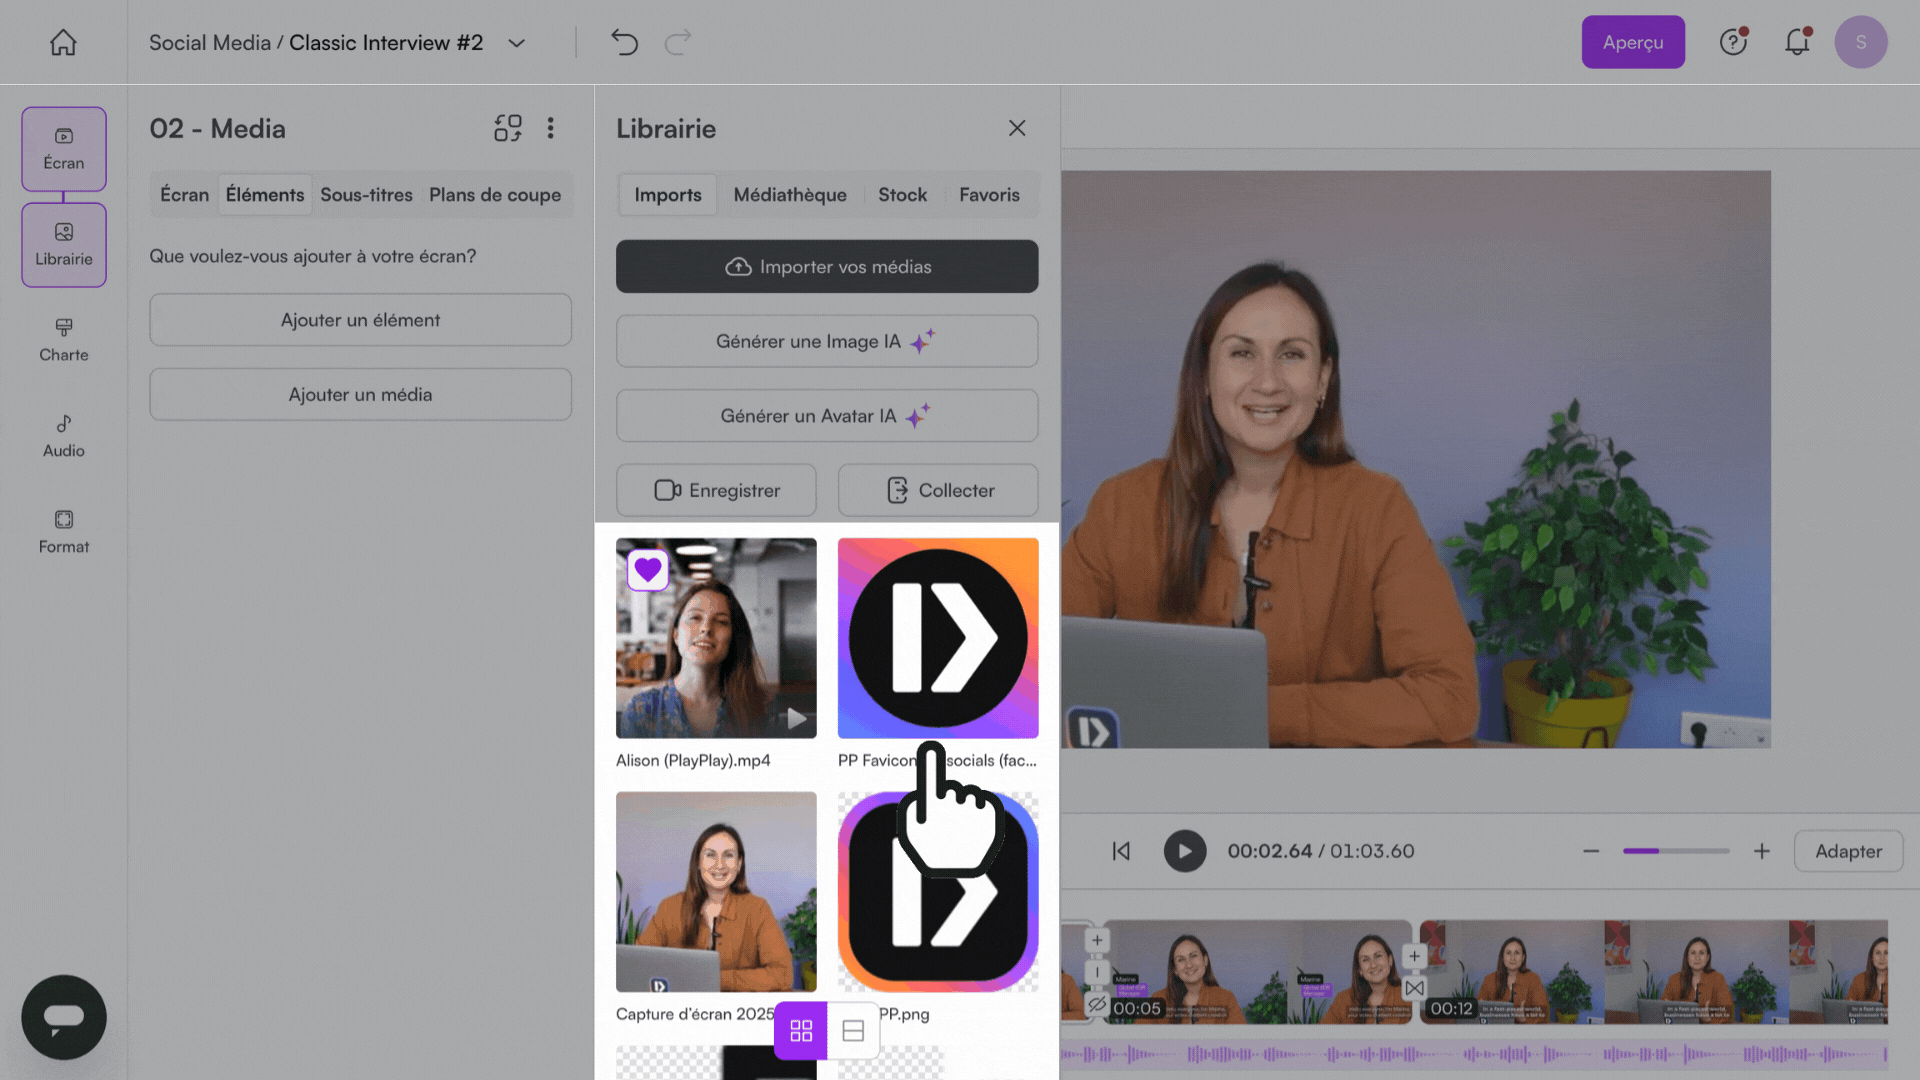
Task: Toggle favorite heart on Alison video
Action: [648, 570]
